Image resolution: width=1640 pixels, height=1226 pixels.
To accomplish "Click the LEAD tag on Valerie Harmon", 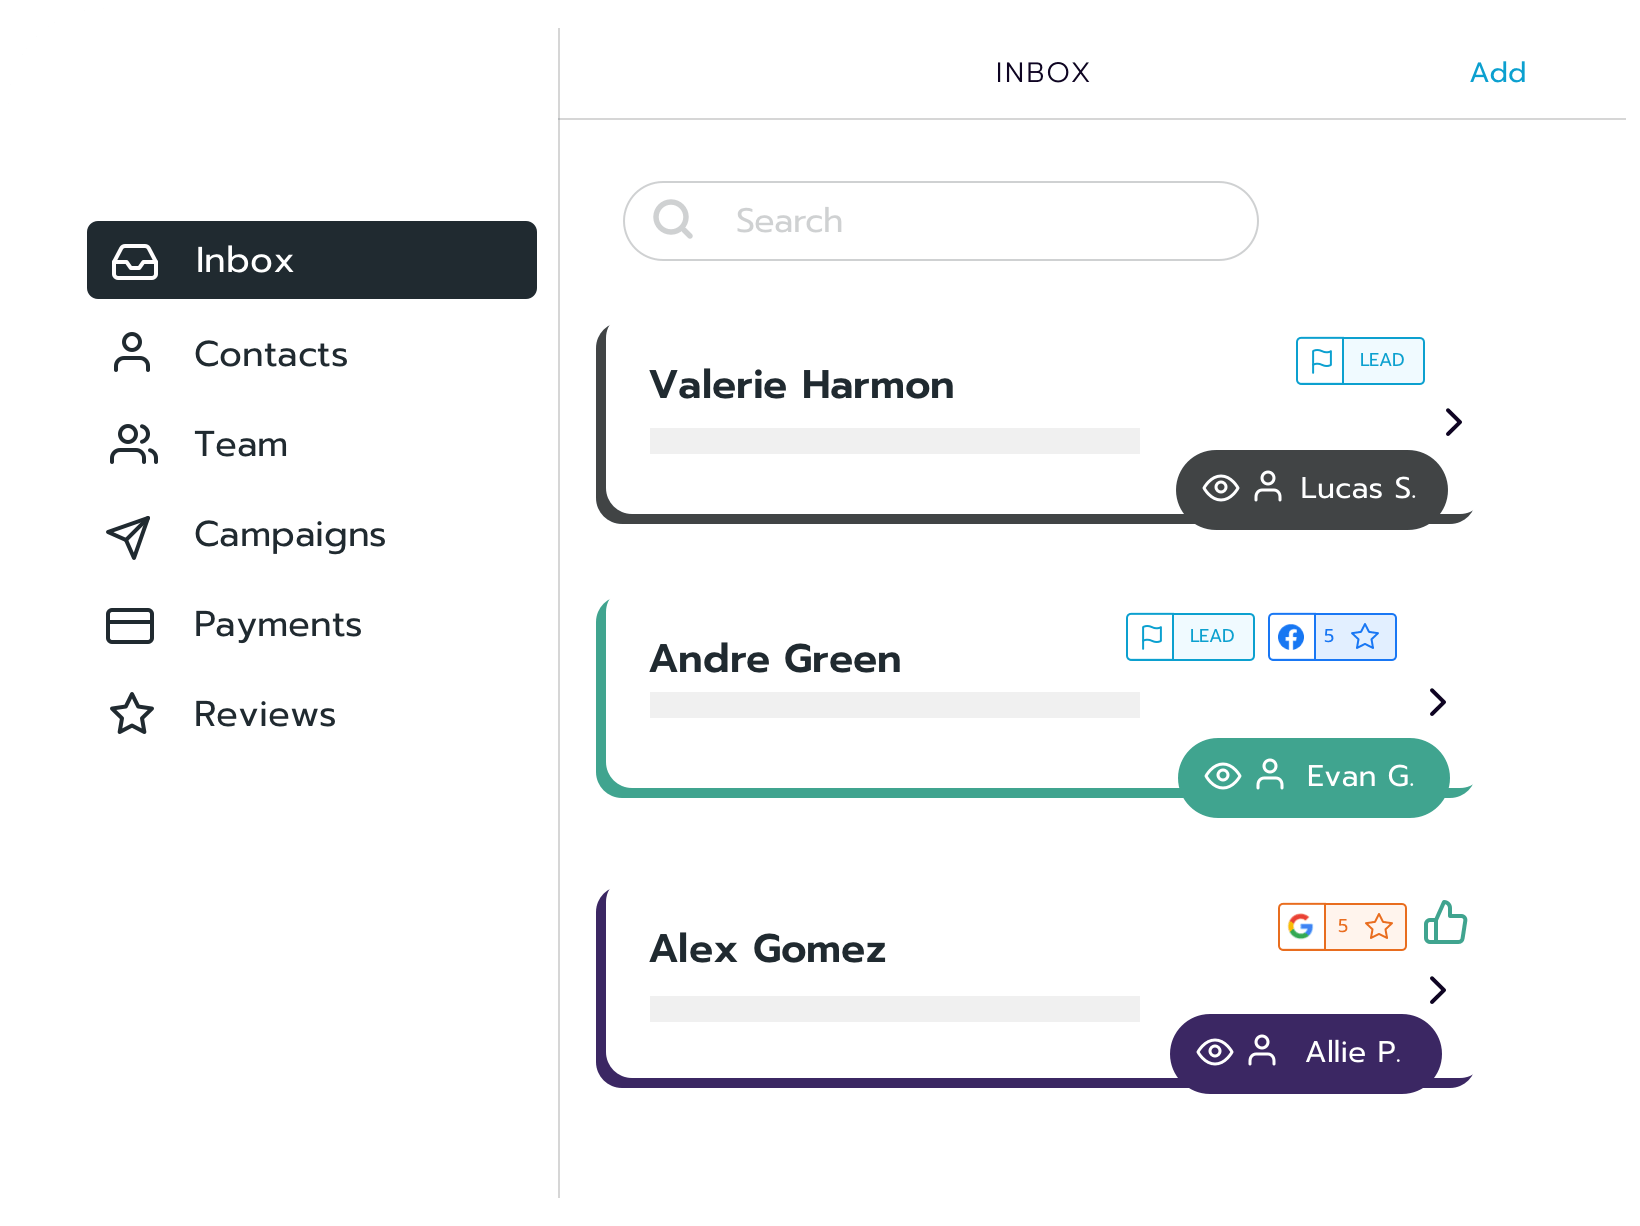I will (1360, 361).
